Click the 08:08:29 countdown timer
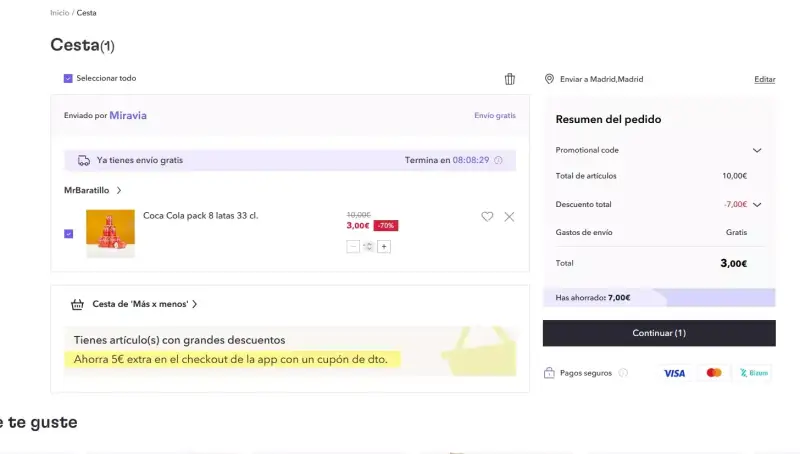 pyautogui.click(x=471, y=160)
